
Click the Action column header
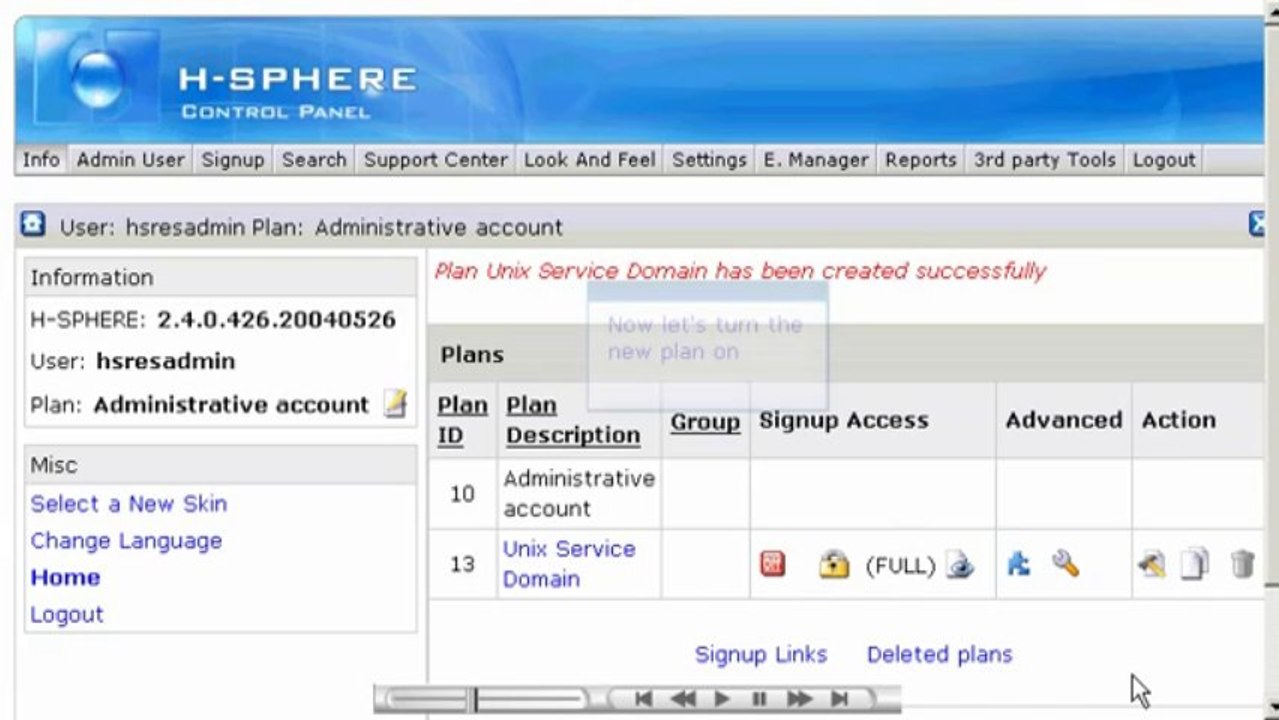coord(1179,420)
